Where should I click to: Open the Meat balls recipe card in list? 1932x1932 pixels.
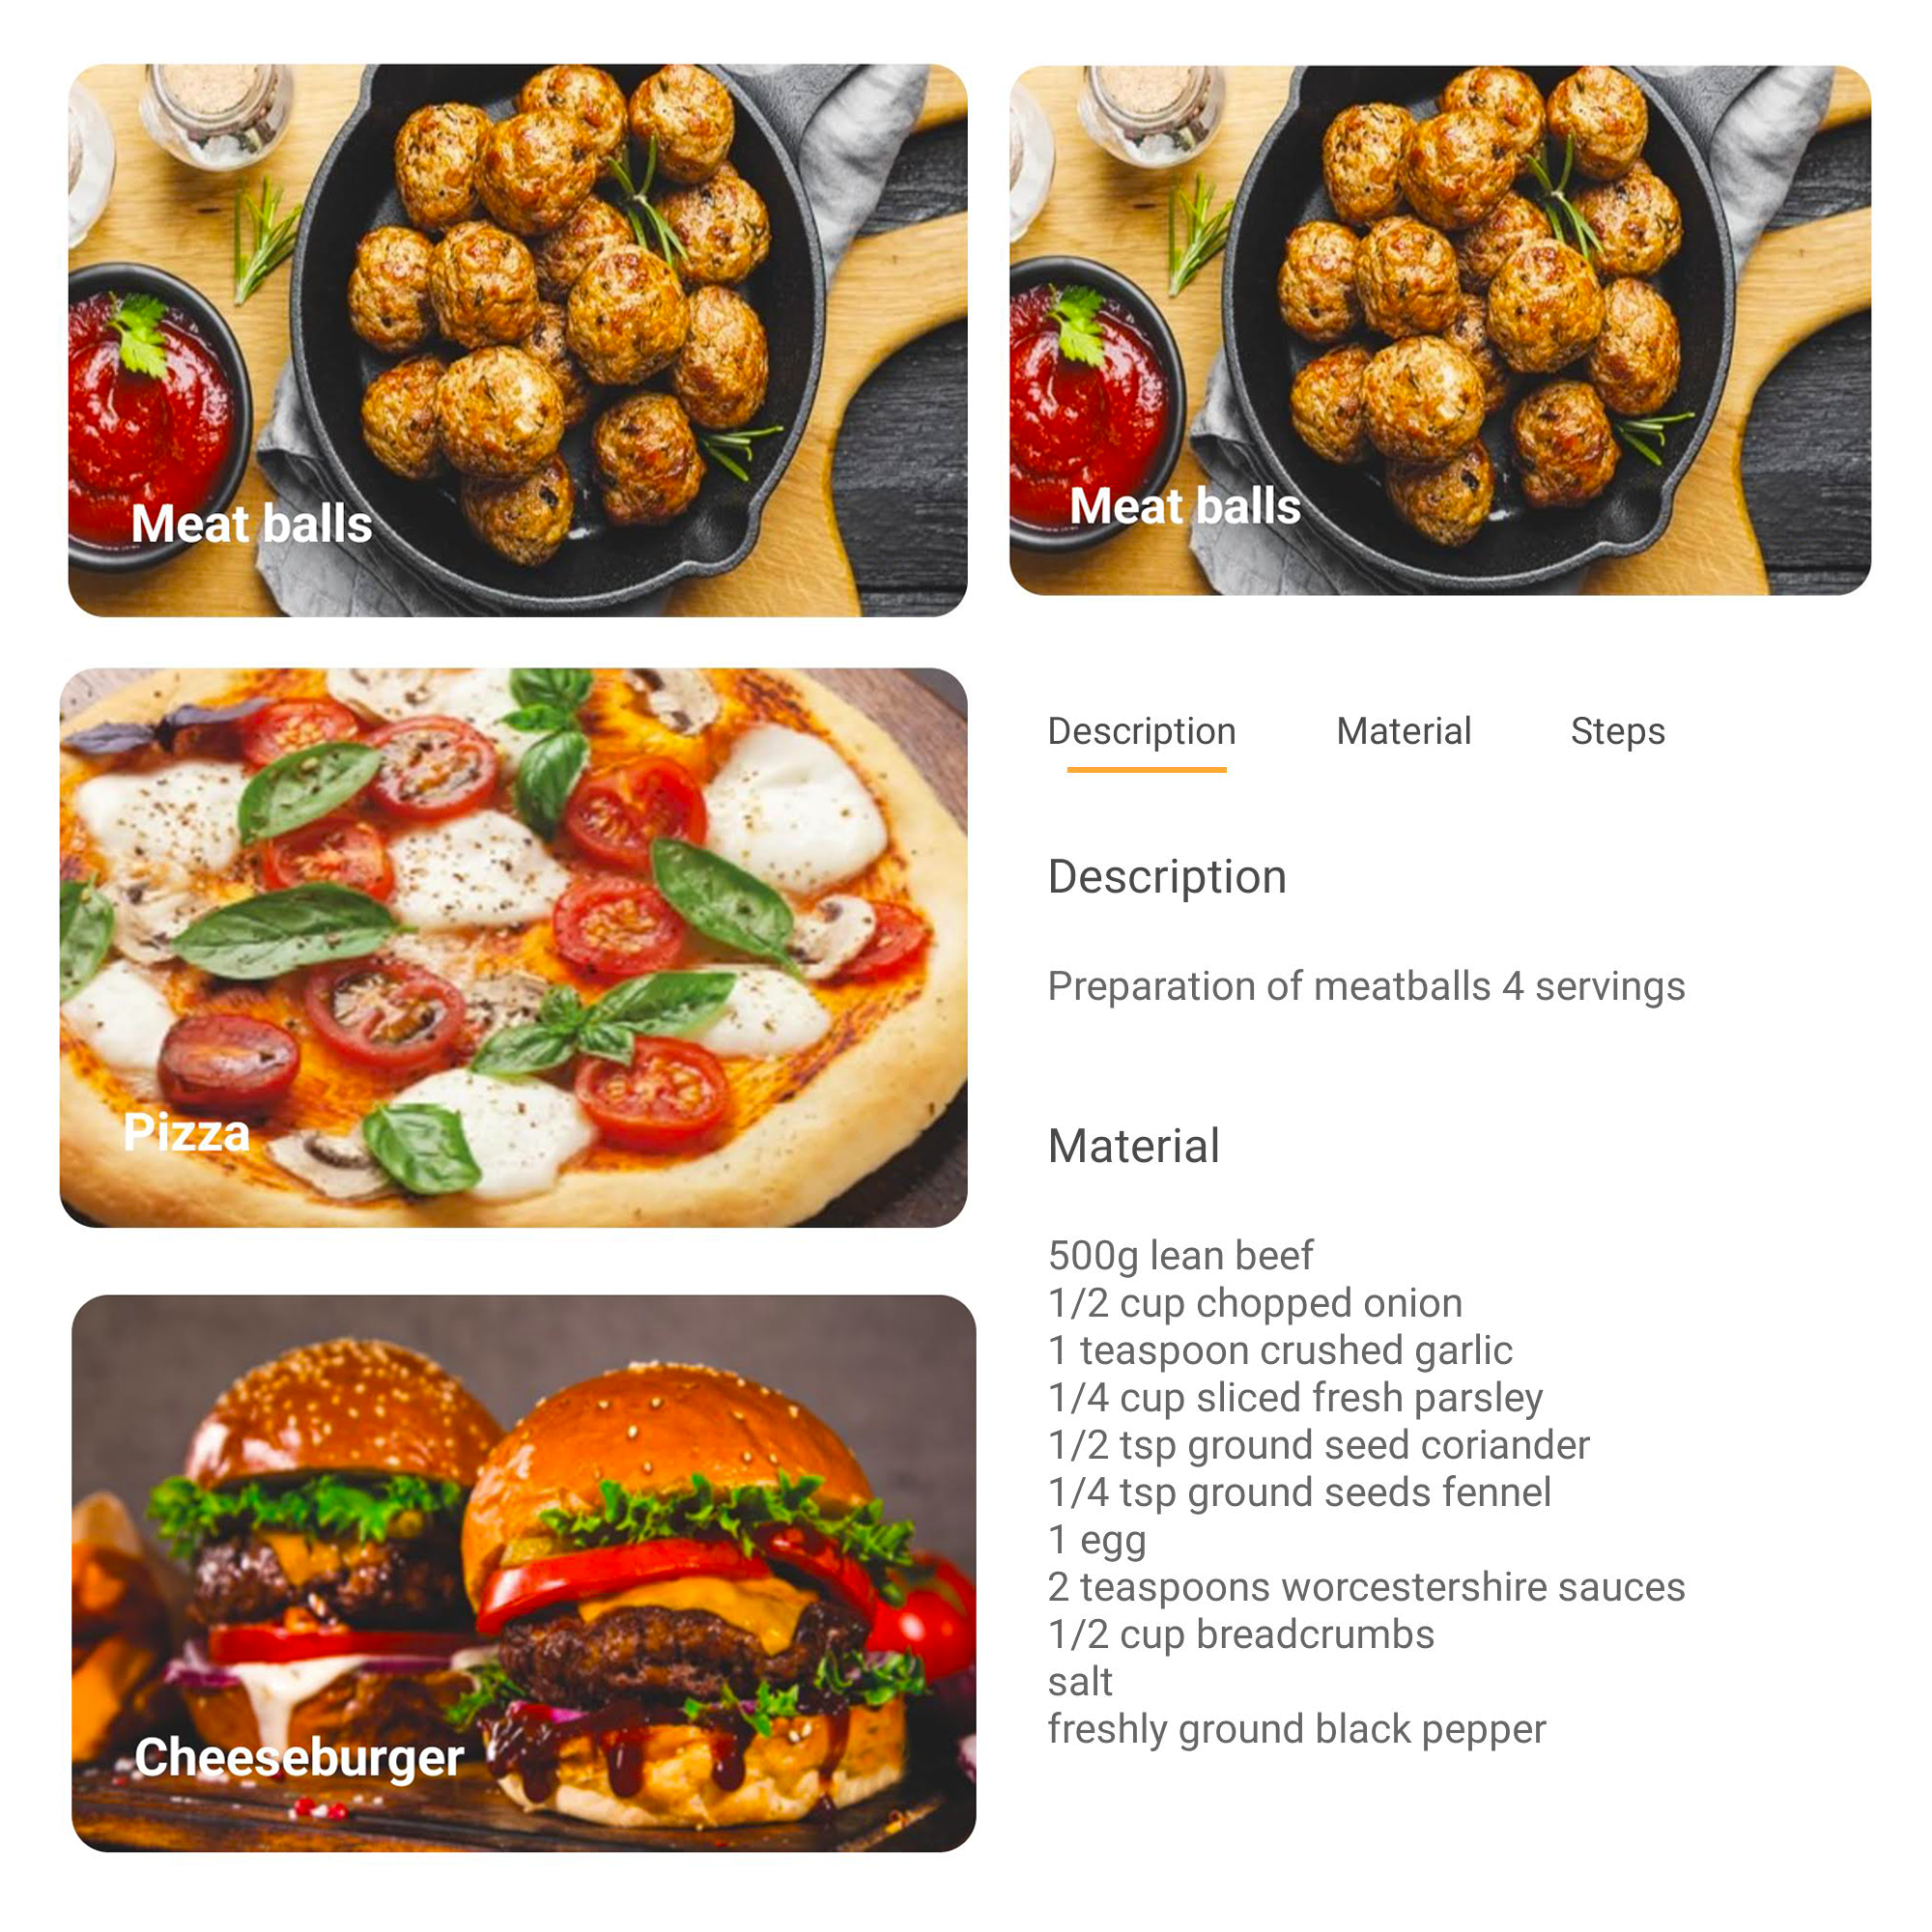(x=517, y=340)
